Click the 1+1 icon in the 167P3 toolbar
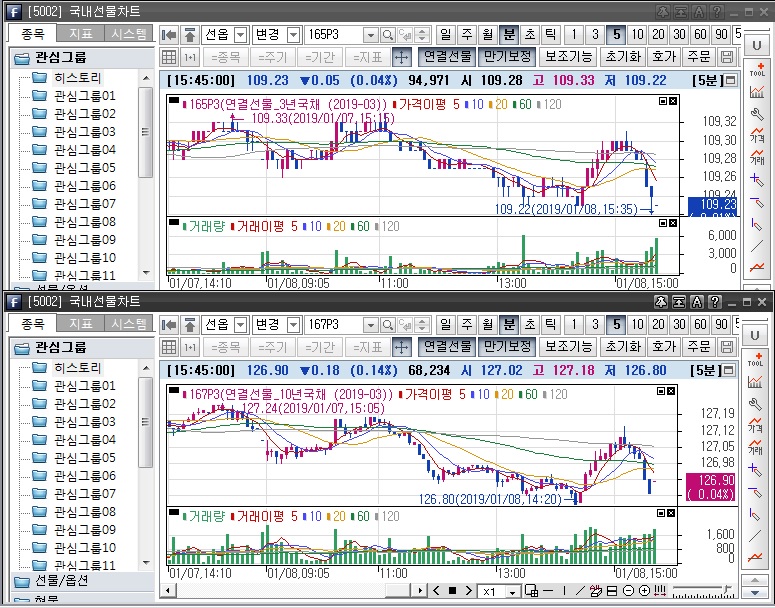Image resolution: width=775 pixels, height=608 pixels. coord(190,347)
